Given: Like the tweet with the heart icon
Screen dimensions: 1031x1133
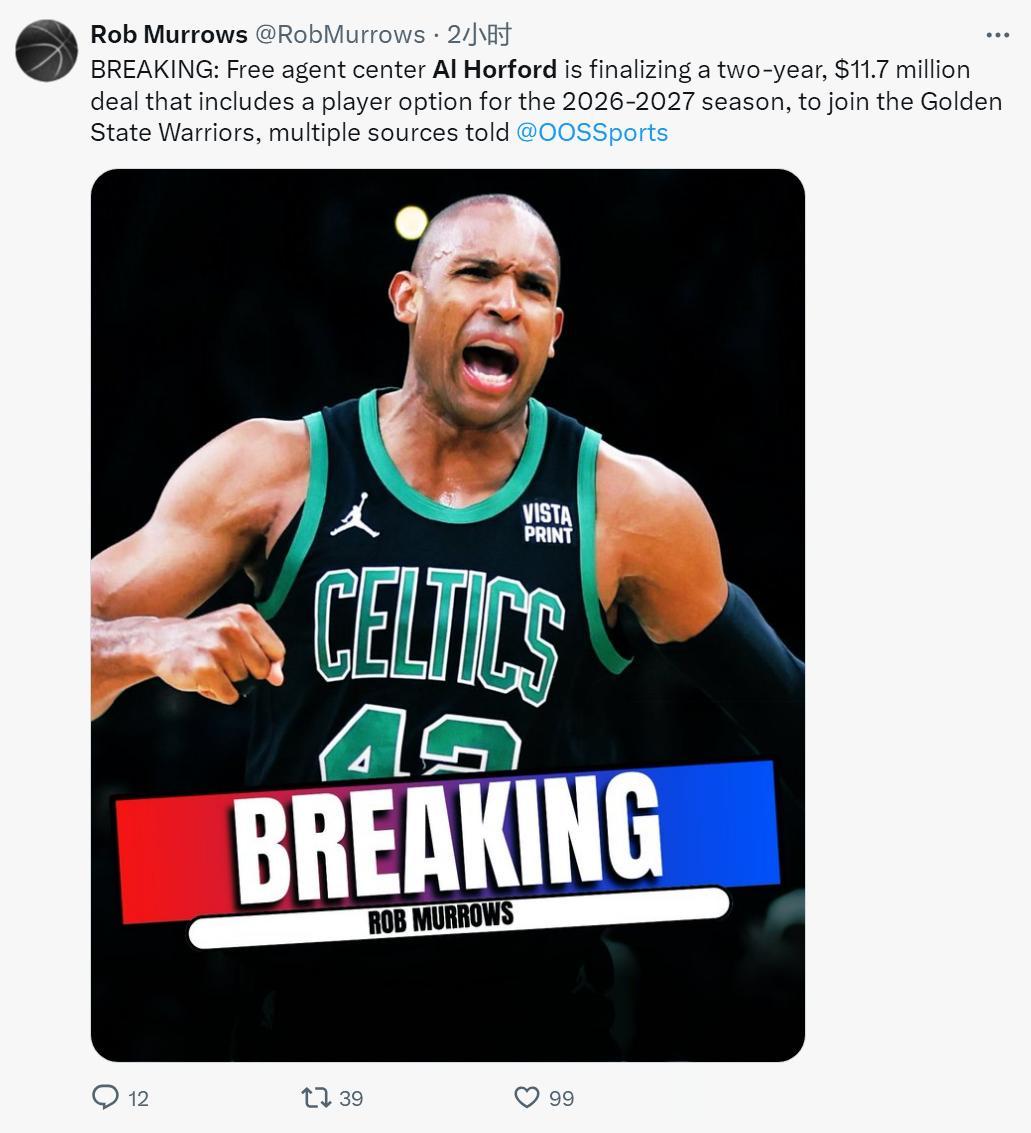Looking at the screenshot, I should pyautogui.click(x=527, y=1098).
